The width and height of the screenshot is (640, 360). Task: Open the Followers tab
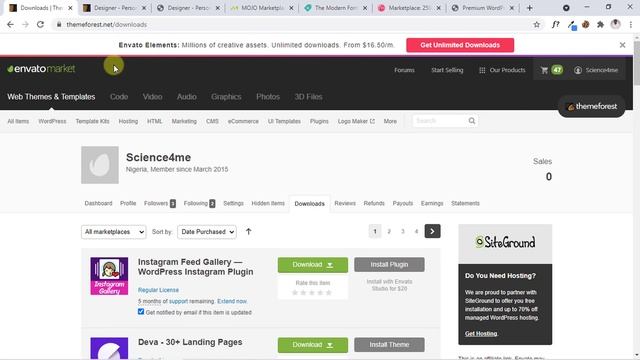160,203
